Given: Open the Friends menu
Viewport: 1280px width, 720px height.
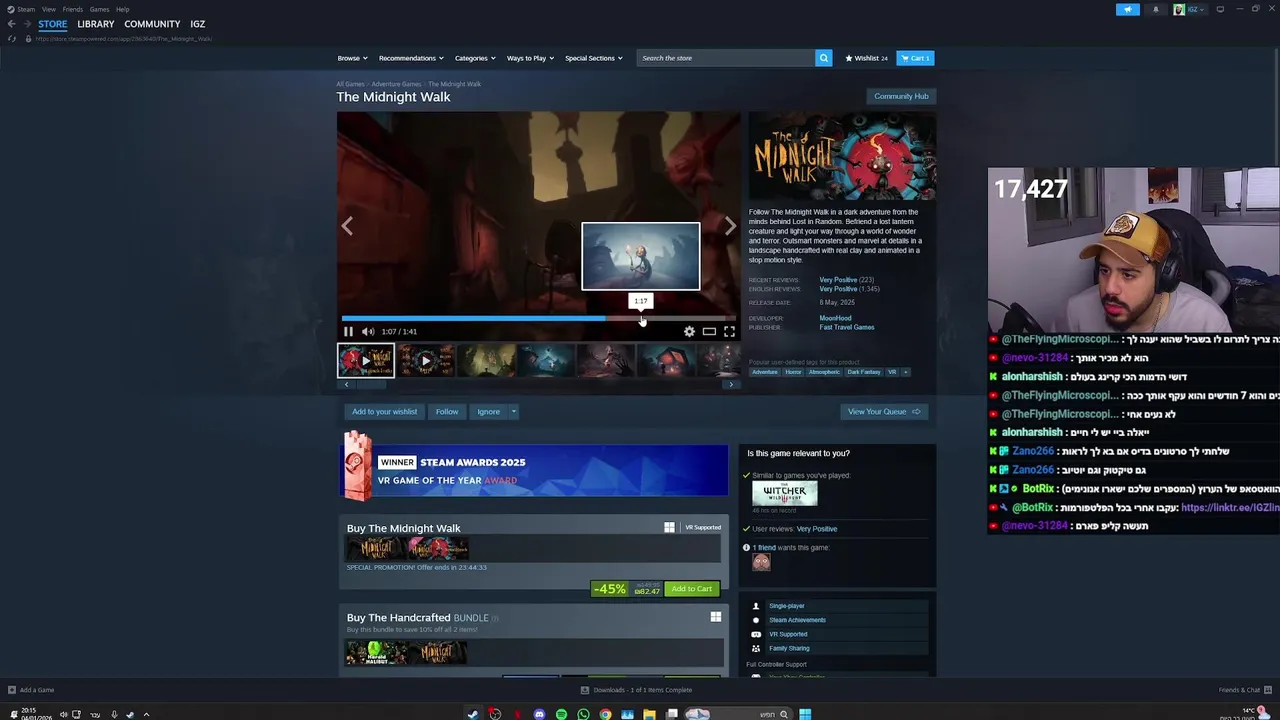Looking at the screenshot, I should coord(73,9).
